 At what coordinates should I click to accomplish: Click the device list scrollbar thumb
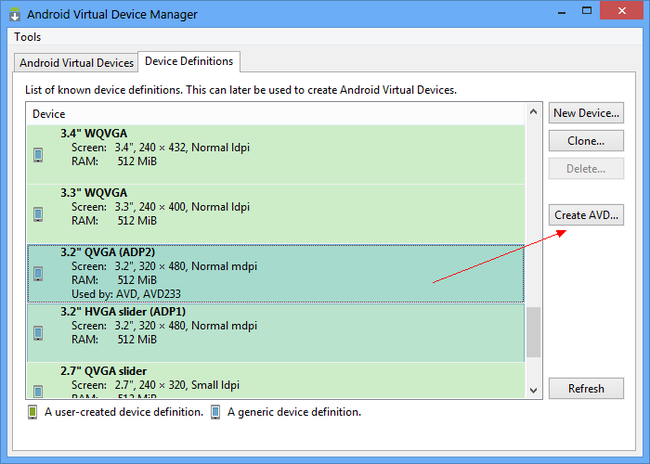tap(534, 332)
